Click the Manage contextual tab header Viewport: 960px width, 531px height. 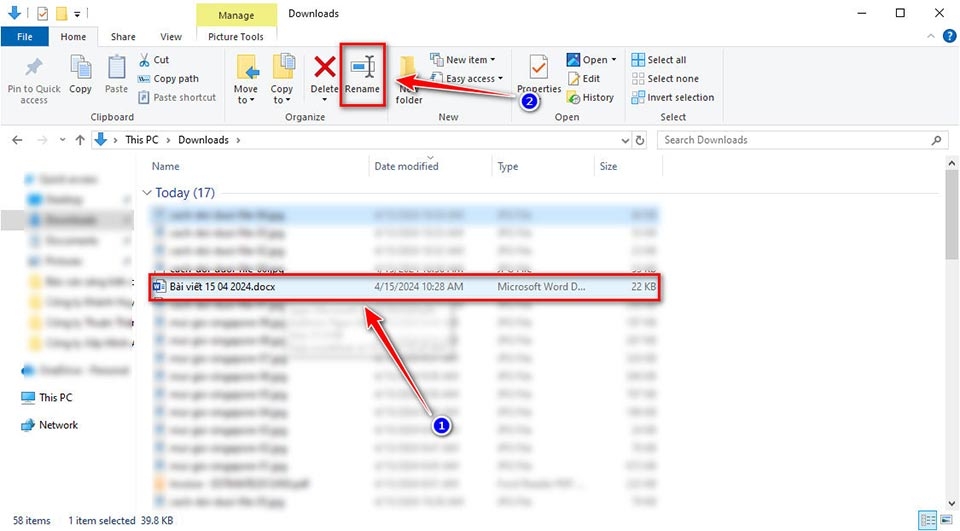(x=236, y=15)
